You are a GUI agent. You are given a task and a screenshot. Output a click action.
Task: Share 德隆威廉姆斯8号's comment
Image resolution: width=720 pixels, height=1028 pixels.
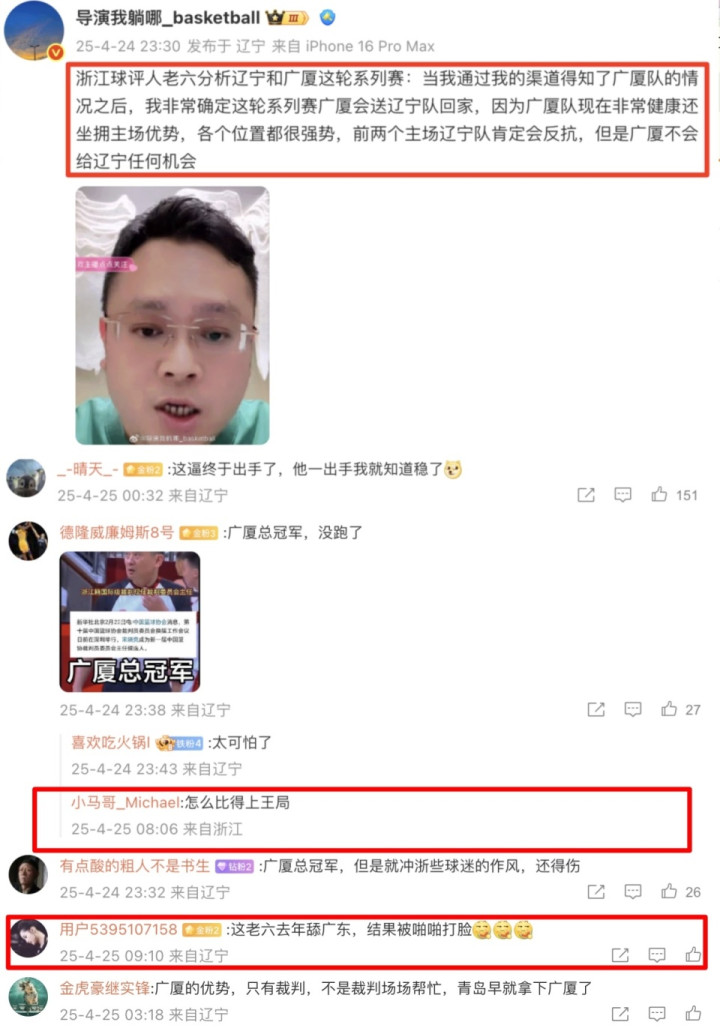click(x=596, y=709)
